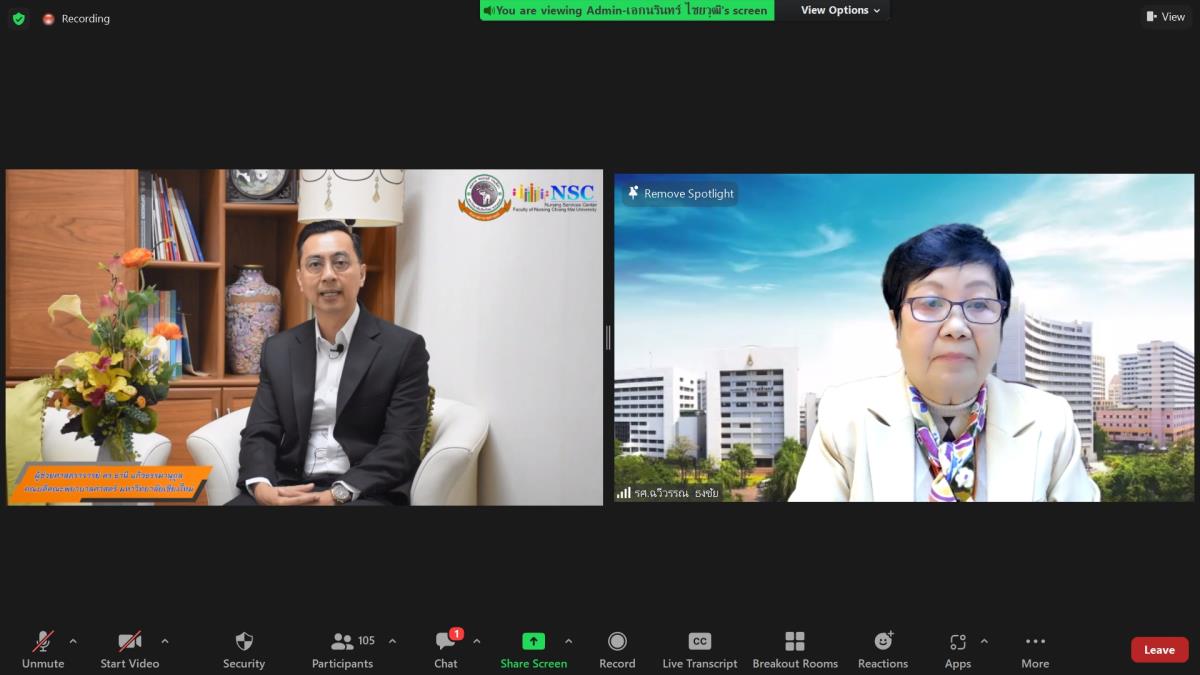Click the shared screen video of the man
1200x675 pixels.
305,337
